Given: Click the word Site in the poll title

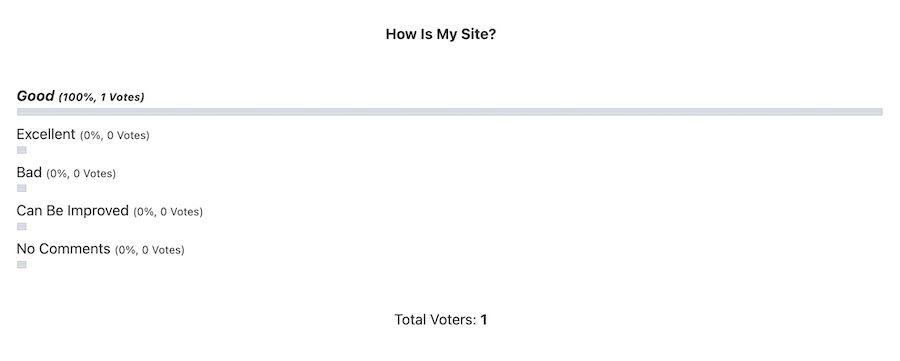Looking at the screenshot, I should click(474, 34).
